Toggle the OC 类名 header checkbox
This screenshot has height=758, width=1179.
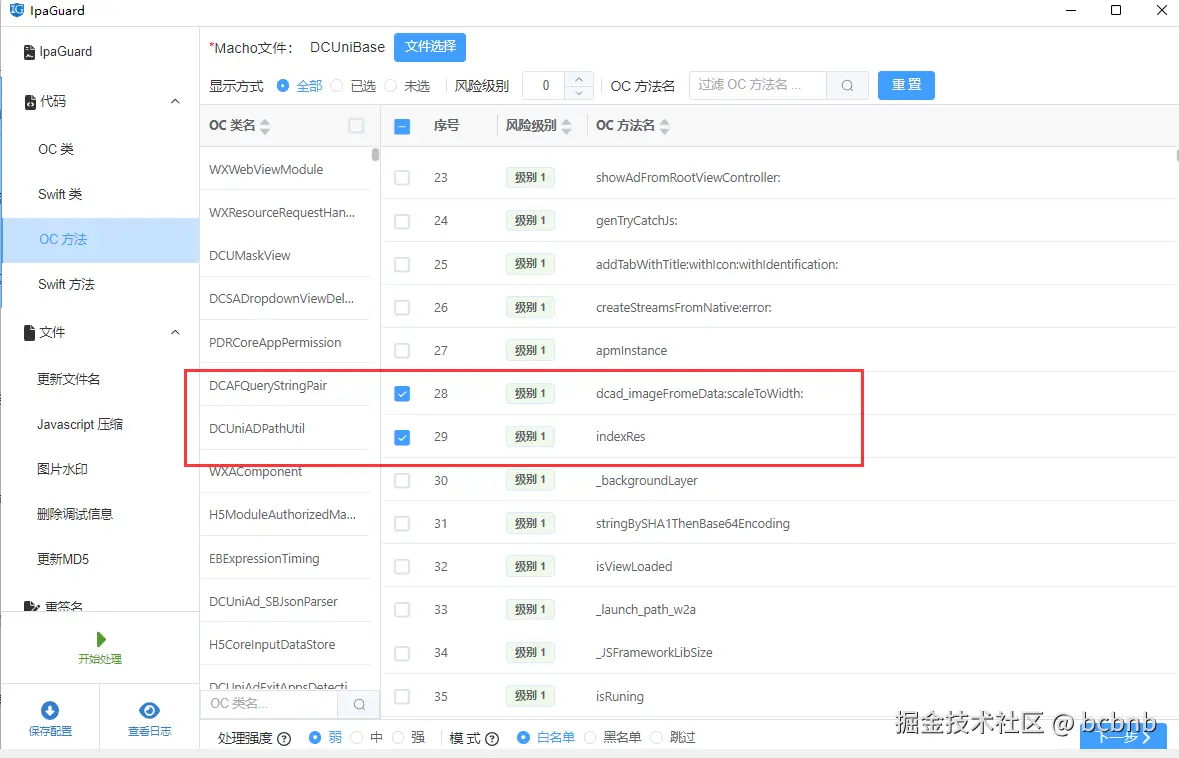pos(356,126)
